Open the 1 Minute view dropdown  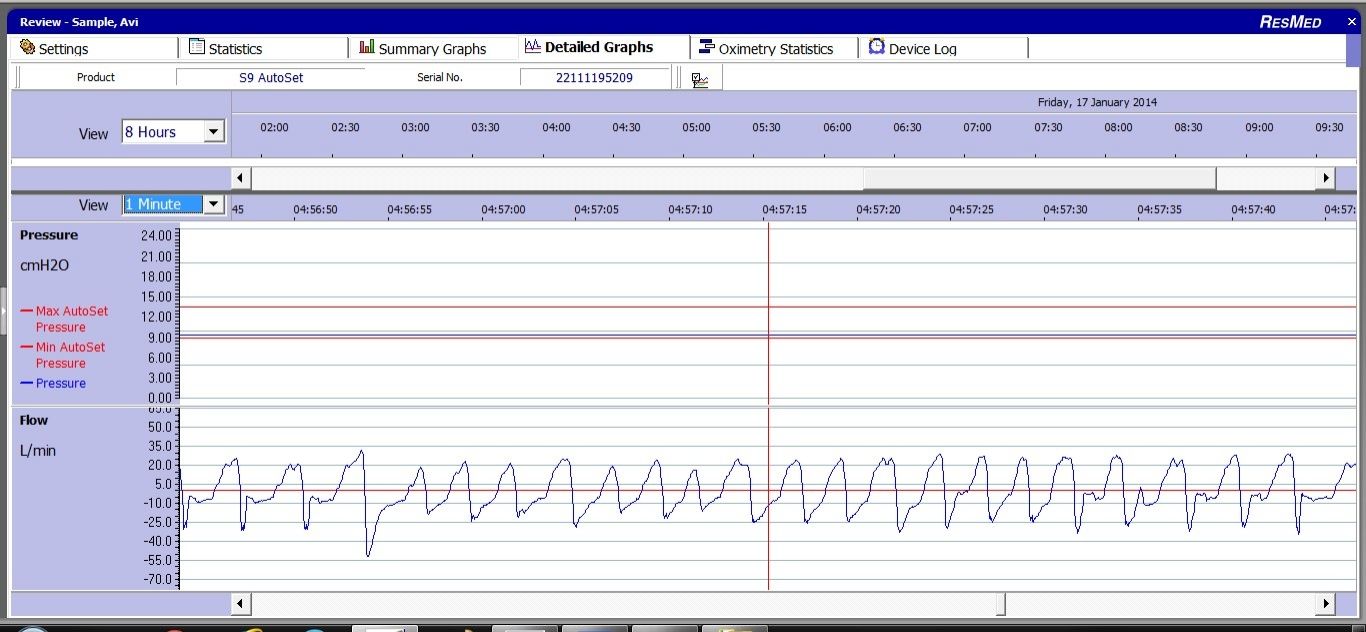pos(213,204)
